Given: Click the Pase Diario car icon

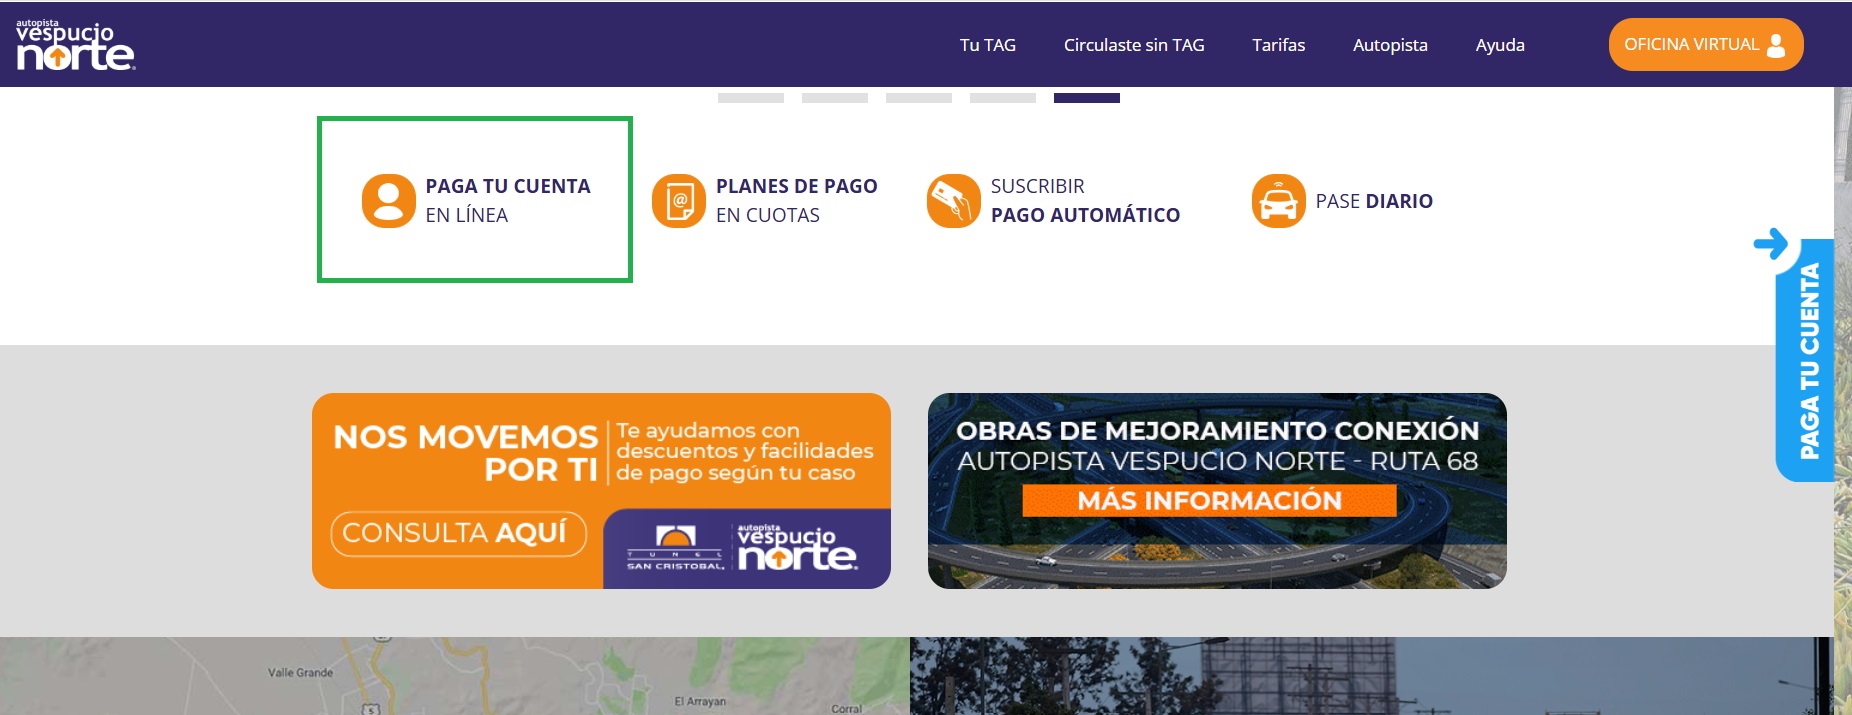Looking at the screenshot, I should click(1278, 201).
